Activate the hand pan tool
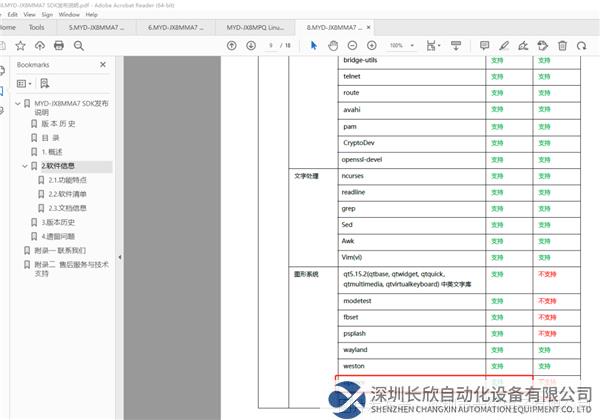 coord(332,46)
